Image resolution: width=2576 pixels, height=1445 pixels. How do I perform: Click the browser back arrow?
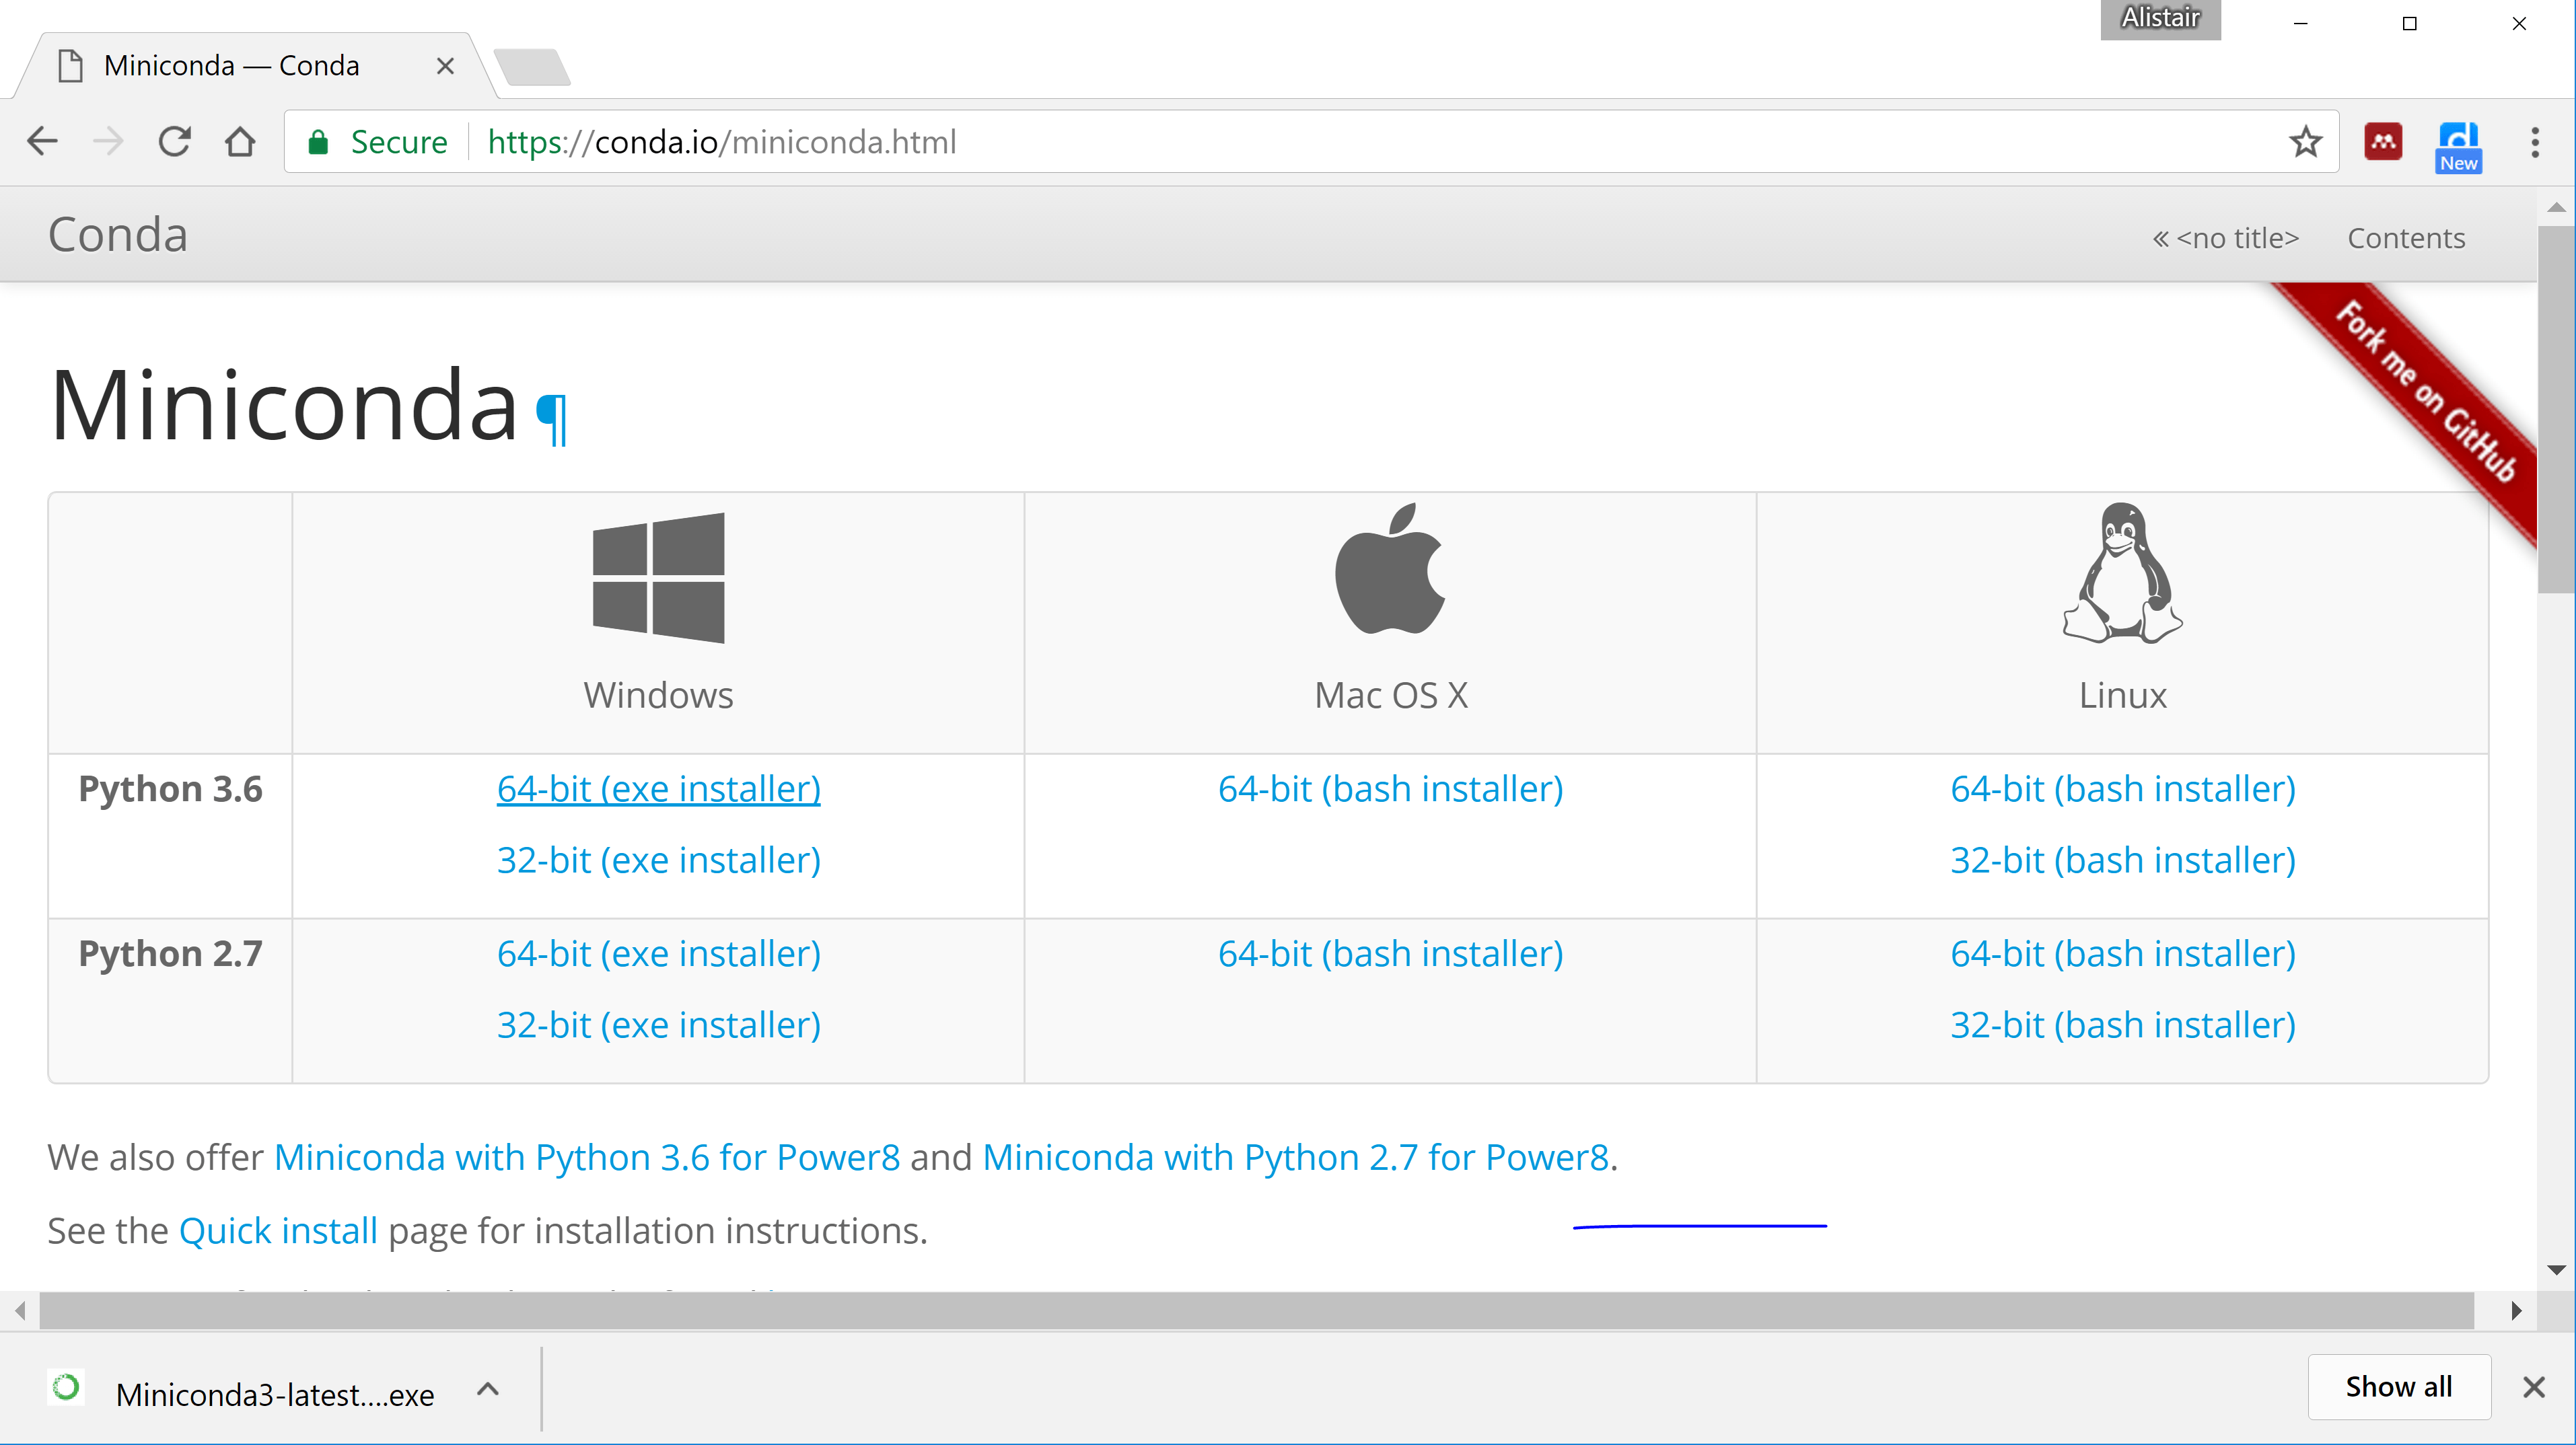point(42,141)
